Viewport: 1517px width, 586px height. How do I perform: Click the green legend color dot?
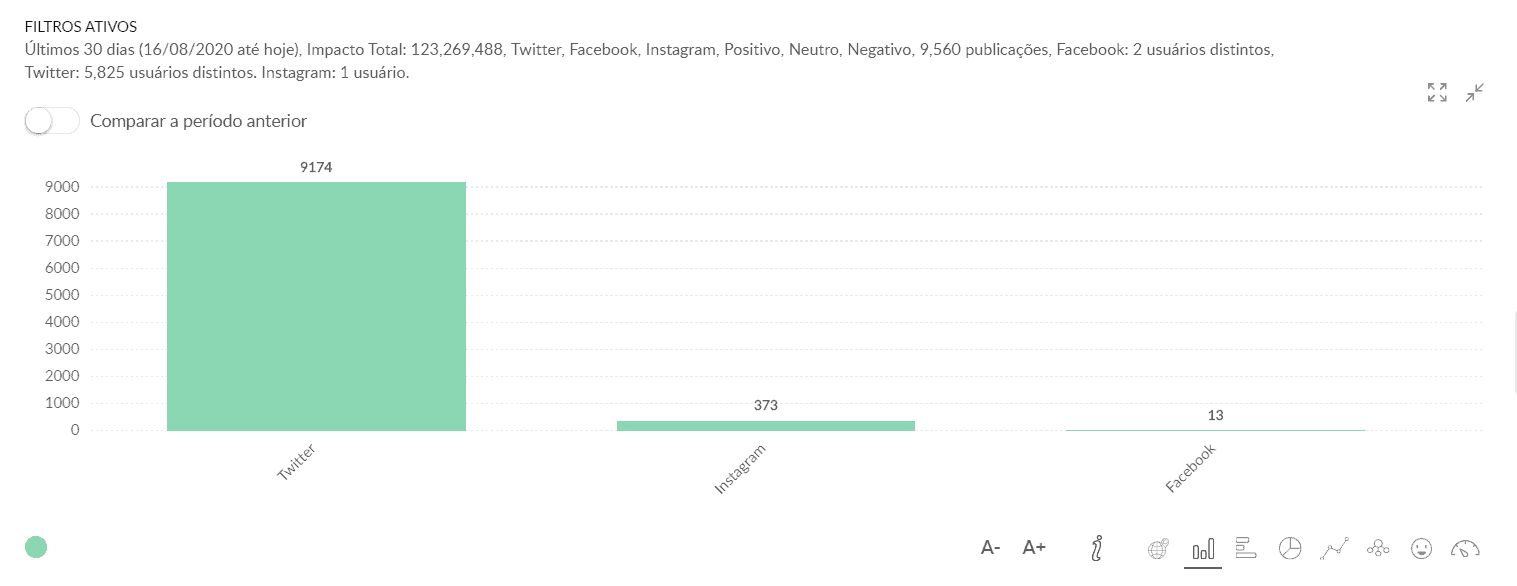pos(36,547)
